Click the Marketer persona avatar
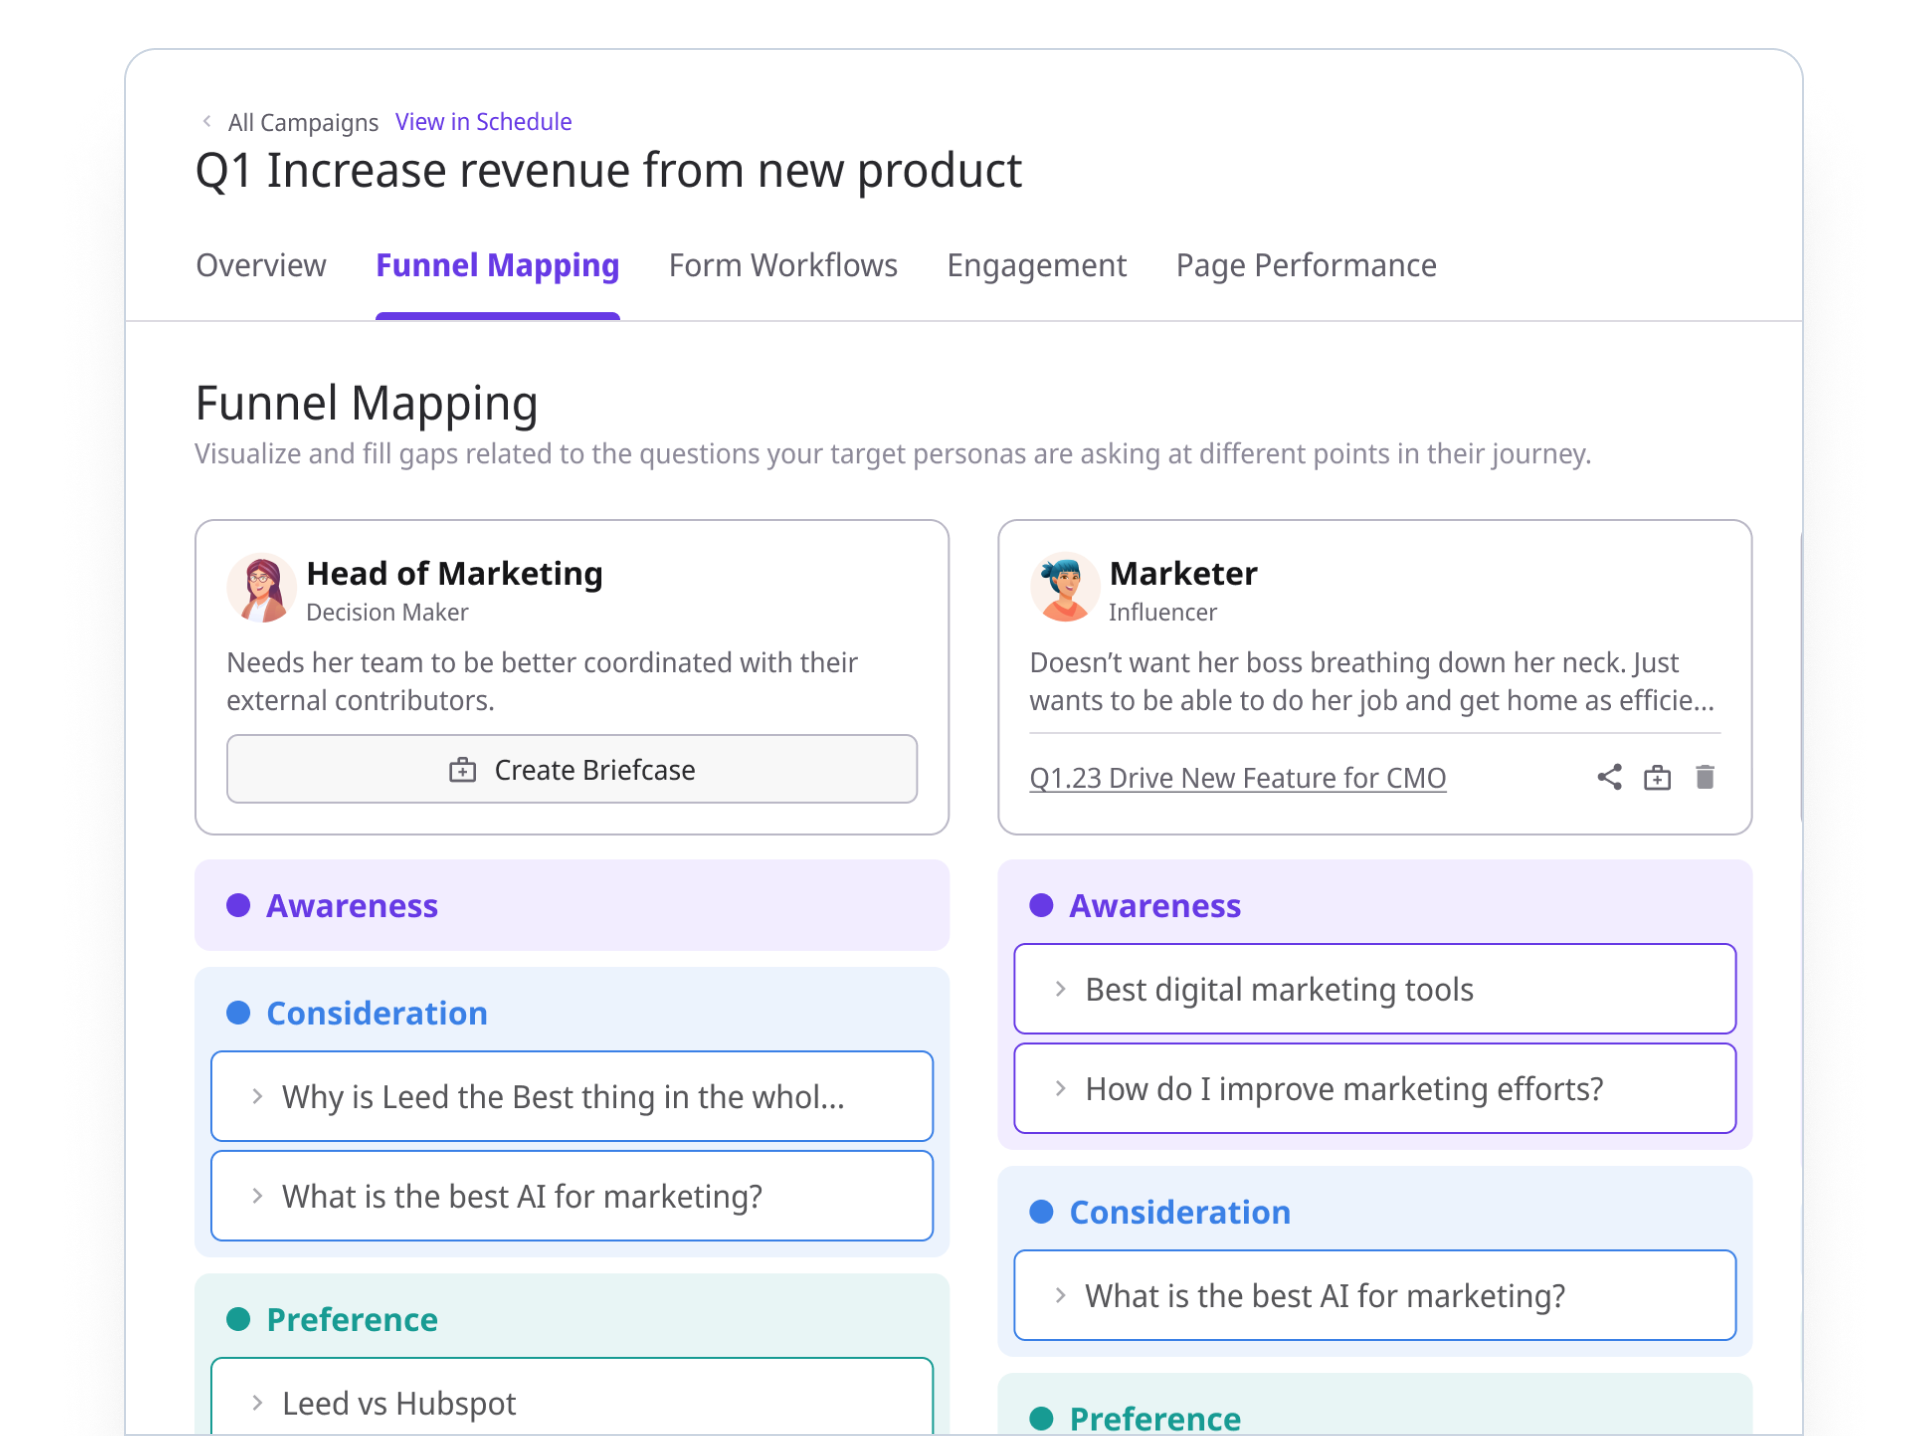The height and width of the screenshot is (1436, 1924). 1065,586
